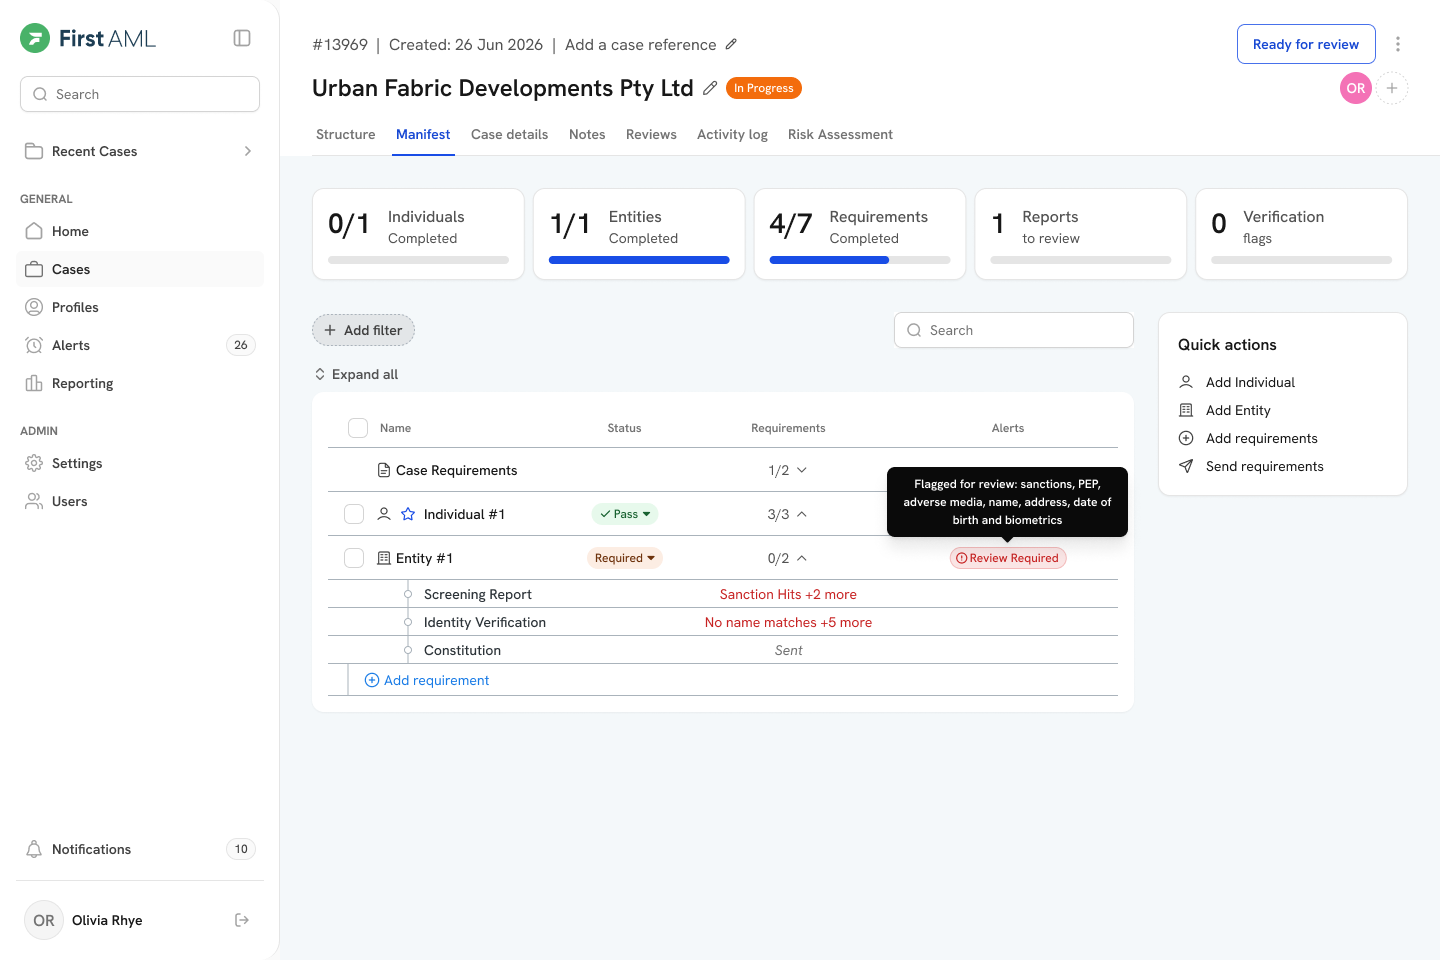Click the Cases briefcase icon
The image size is (1440, 960).
click(34, 269)
